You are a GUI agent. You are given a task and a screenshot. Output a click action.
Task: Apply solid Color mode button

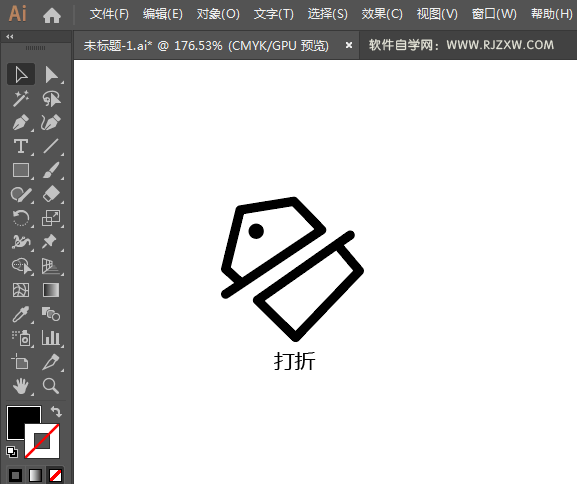click(15, 476)
